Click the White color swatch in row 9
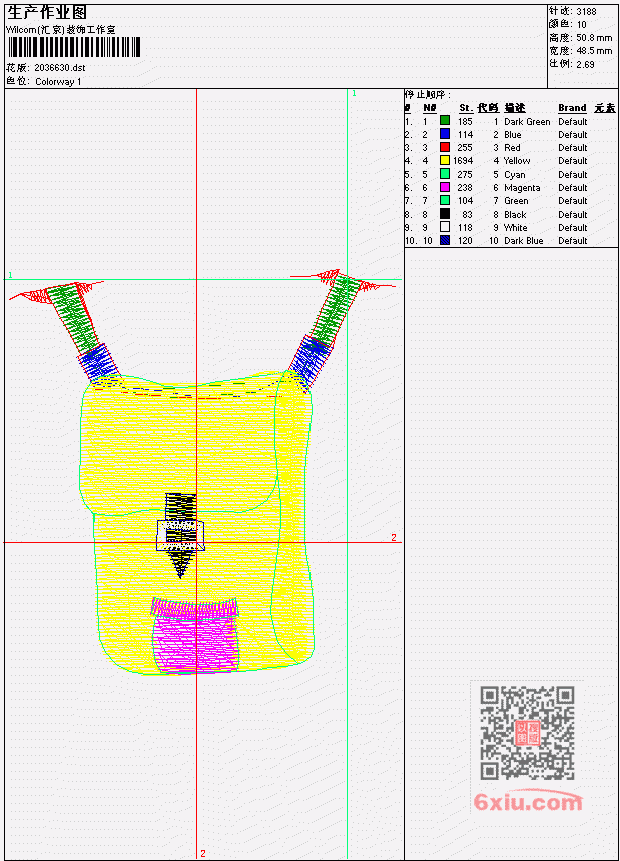Screen dimensions: 620x861 445,227
